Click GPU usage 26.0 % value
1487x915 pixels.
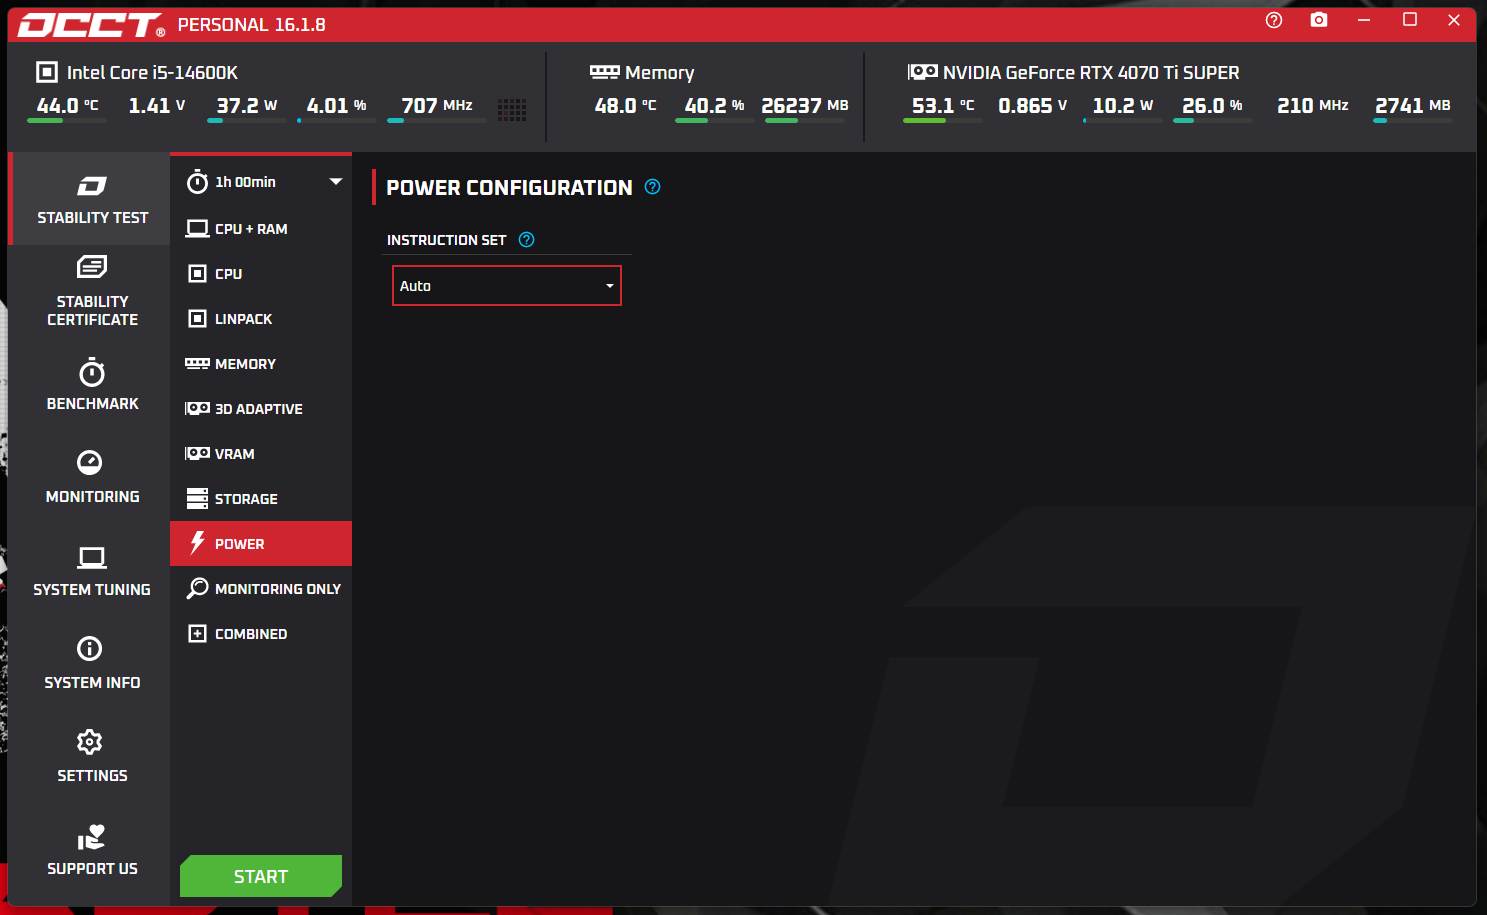coord(1213,105)
